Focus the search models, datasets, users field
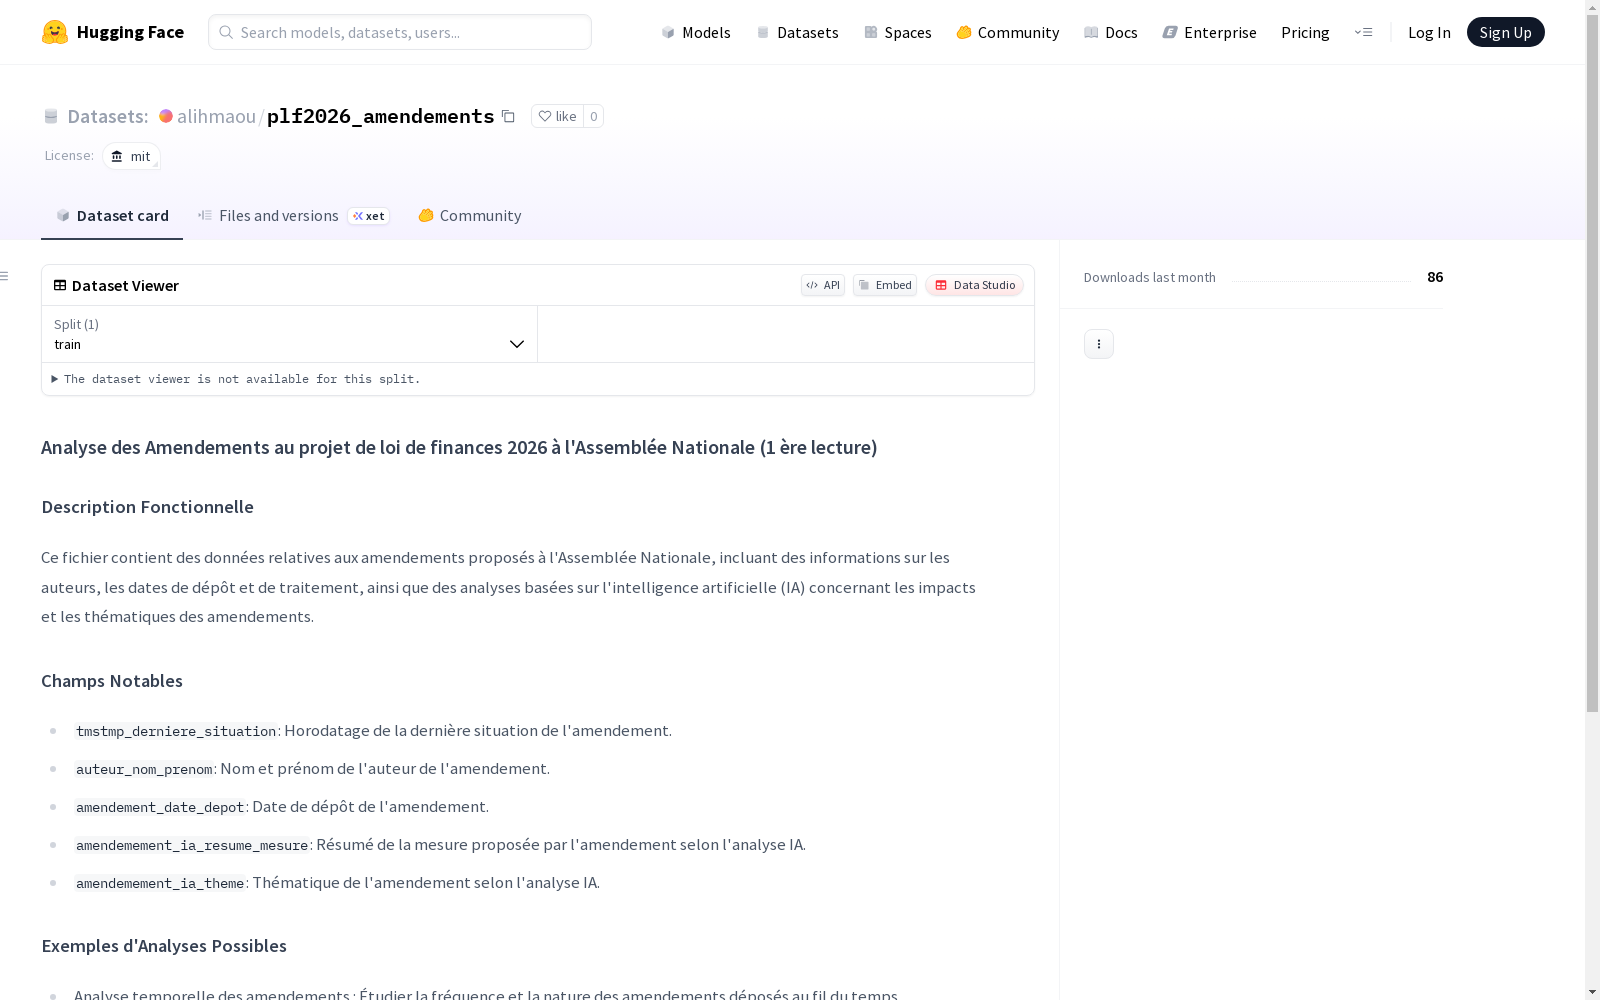The image size is (1600, 1000). pyautogui.click(x=400, y=32)
